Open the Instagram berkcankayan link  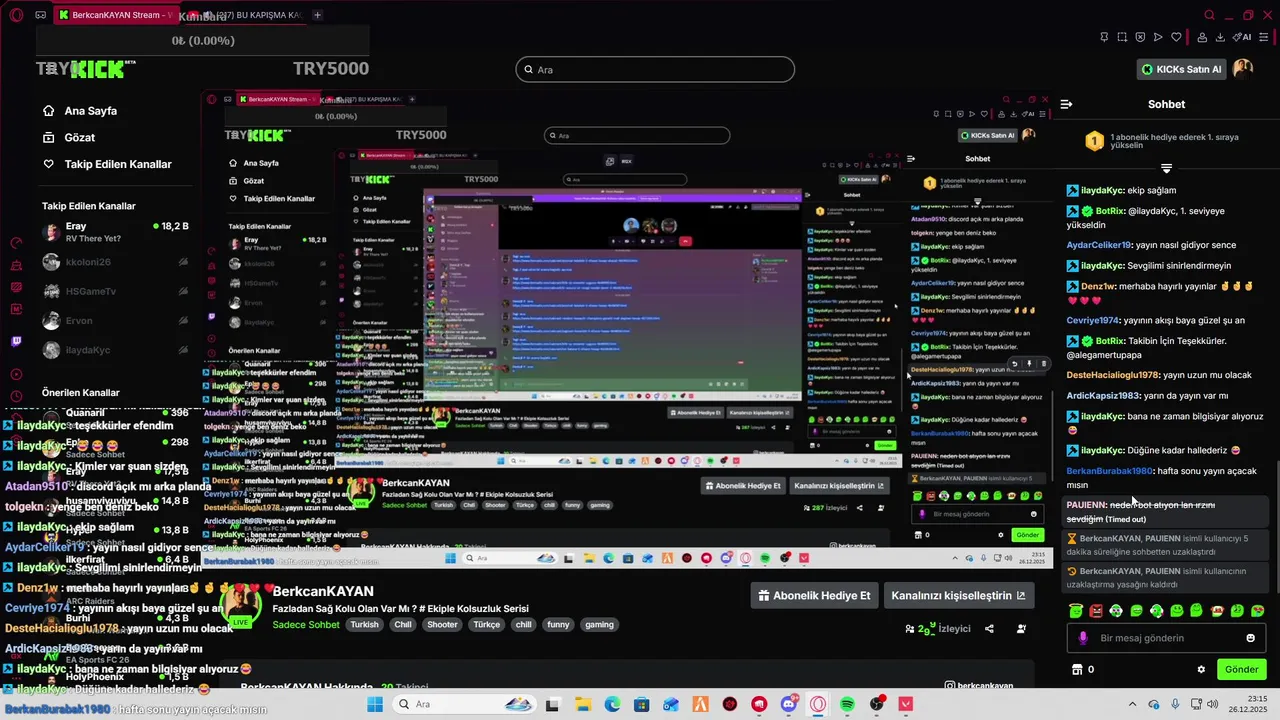[x=979, y=686]
